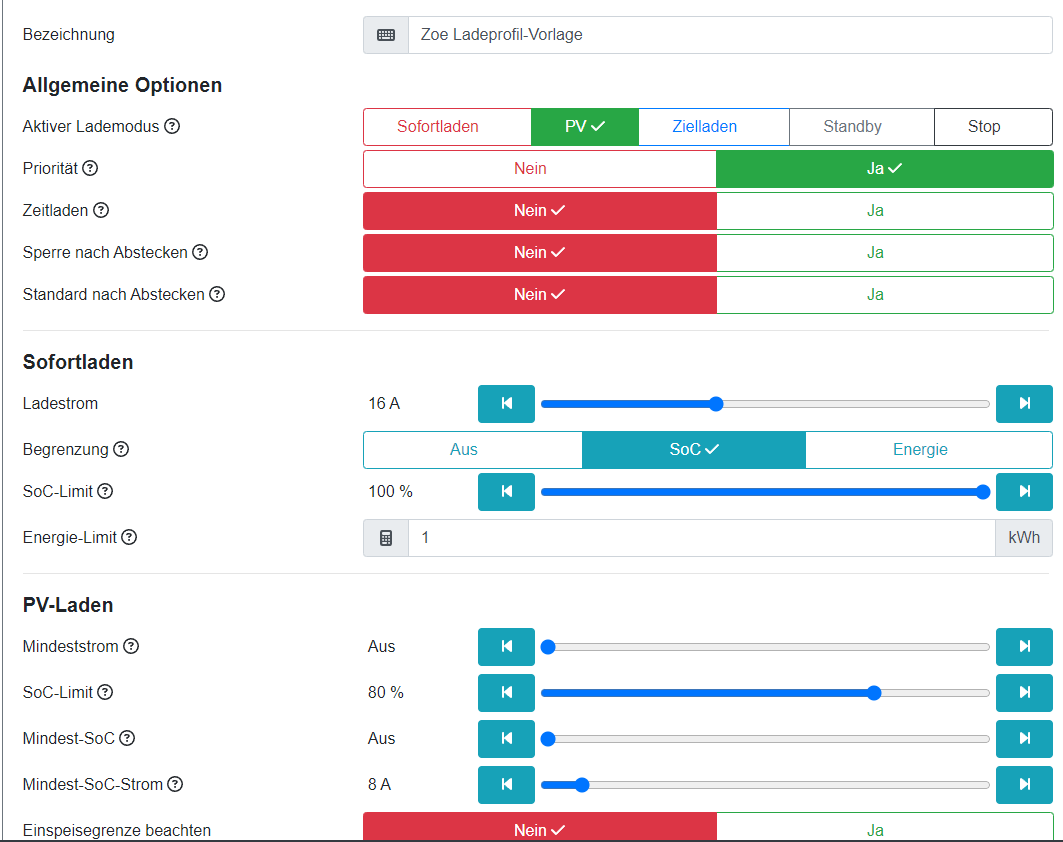Click the Sofortladen SoC-Limit slider handle
Viewport: 1063px width, 842px height.
[x=982, y=492]
